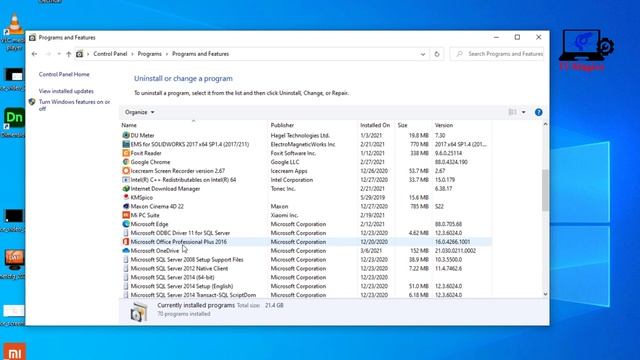Click publisher Tonec Inc.

coord(283,189)
